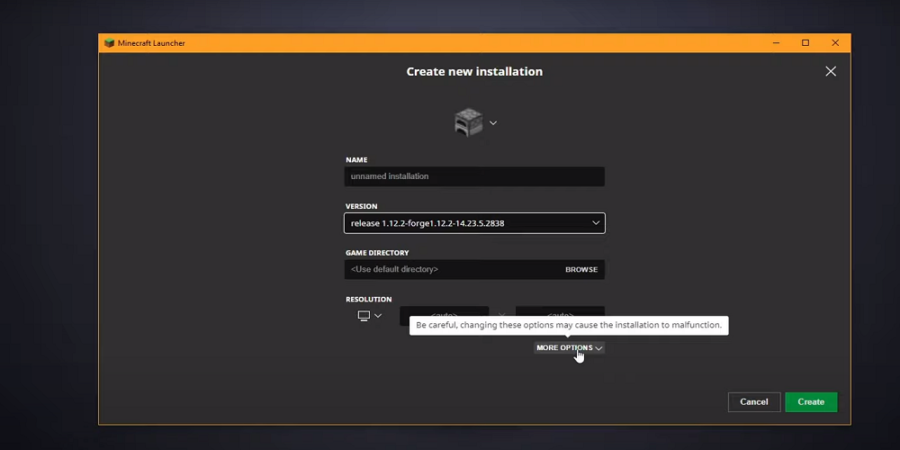
Task: Click the furnace installation icon
Action: (x=469, y=122)
